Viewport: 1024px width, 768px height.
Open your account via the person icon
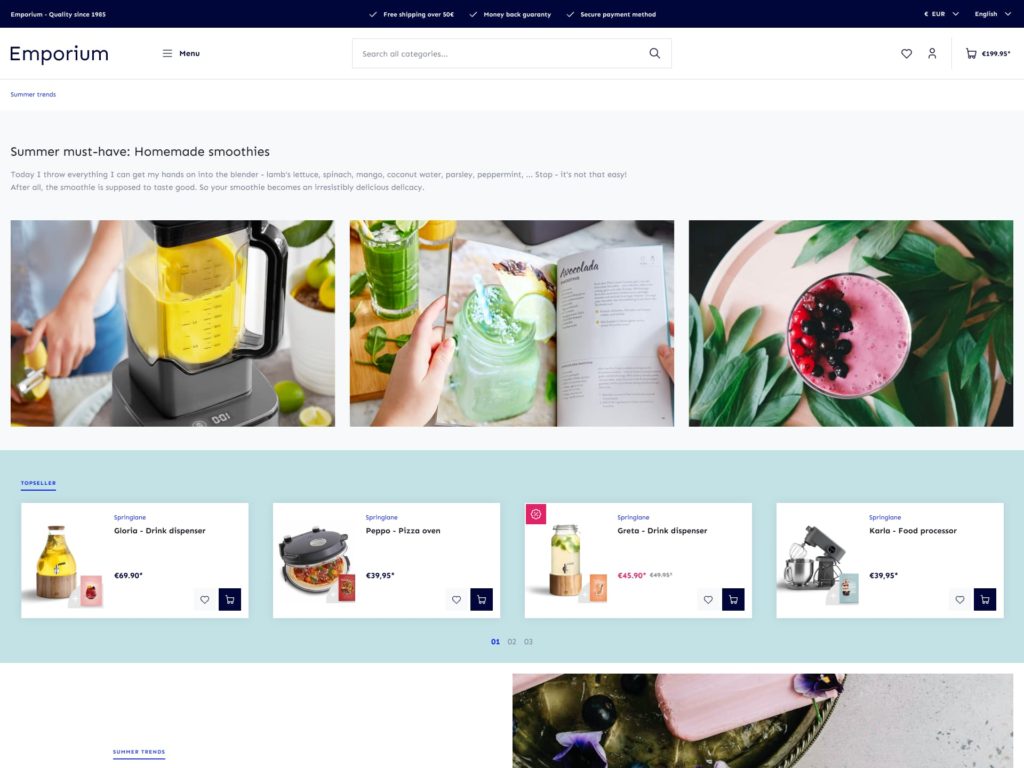[x=932, y=53]
